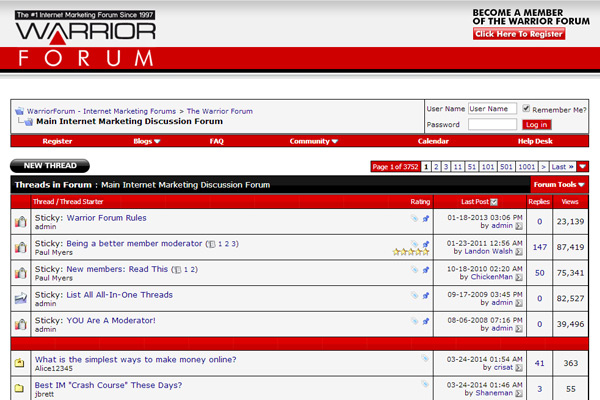Go to last post icon next to Shaneman
This screenshot has height=400, width=600.
click(x=518, y=393)
